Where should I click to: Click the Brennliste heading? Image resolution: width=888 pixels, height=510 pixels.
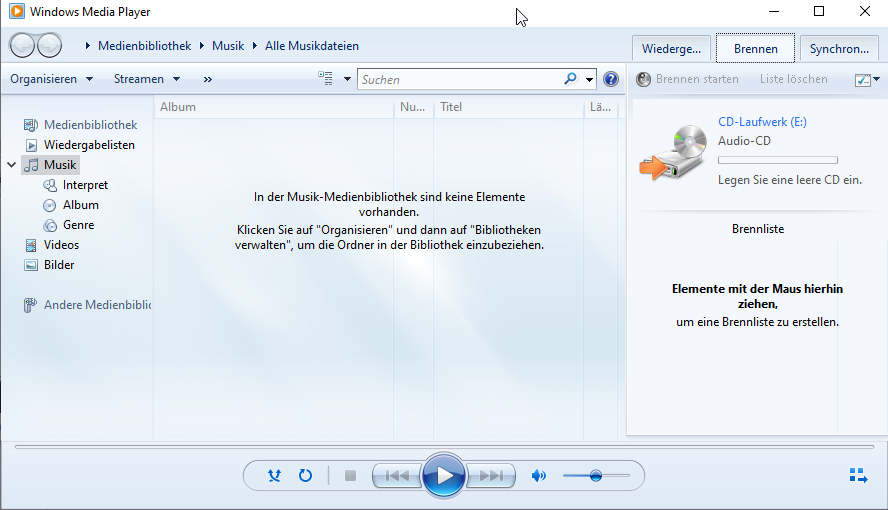pyautogui.click(x=758, y=229)
